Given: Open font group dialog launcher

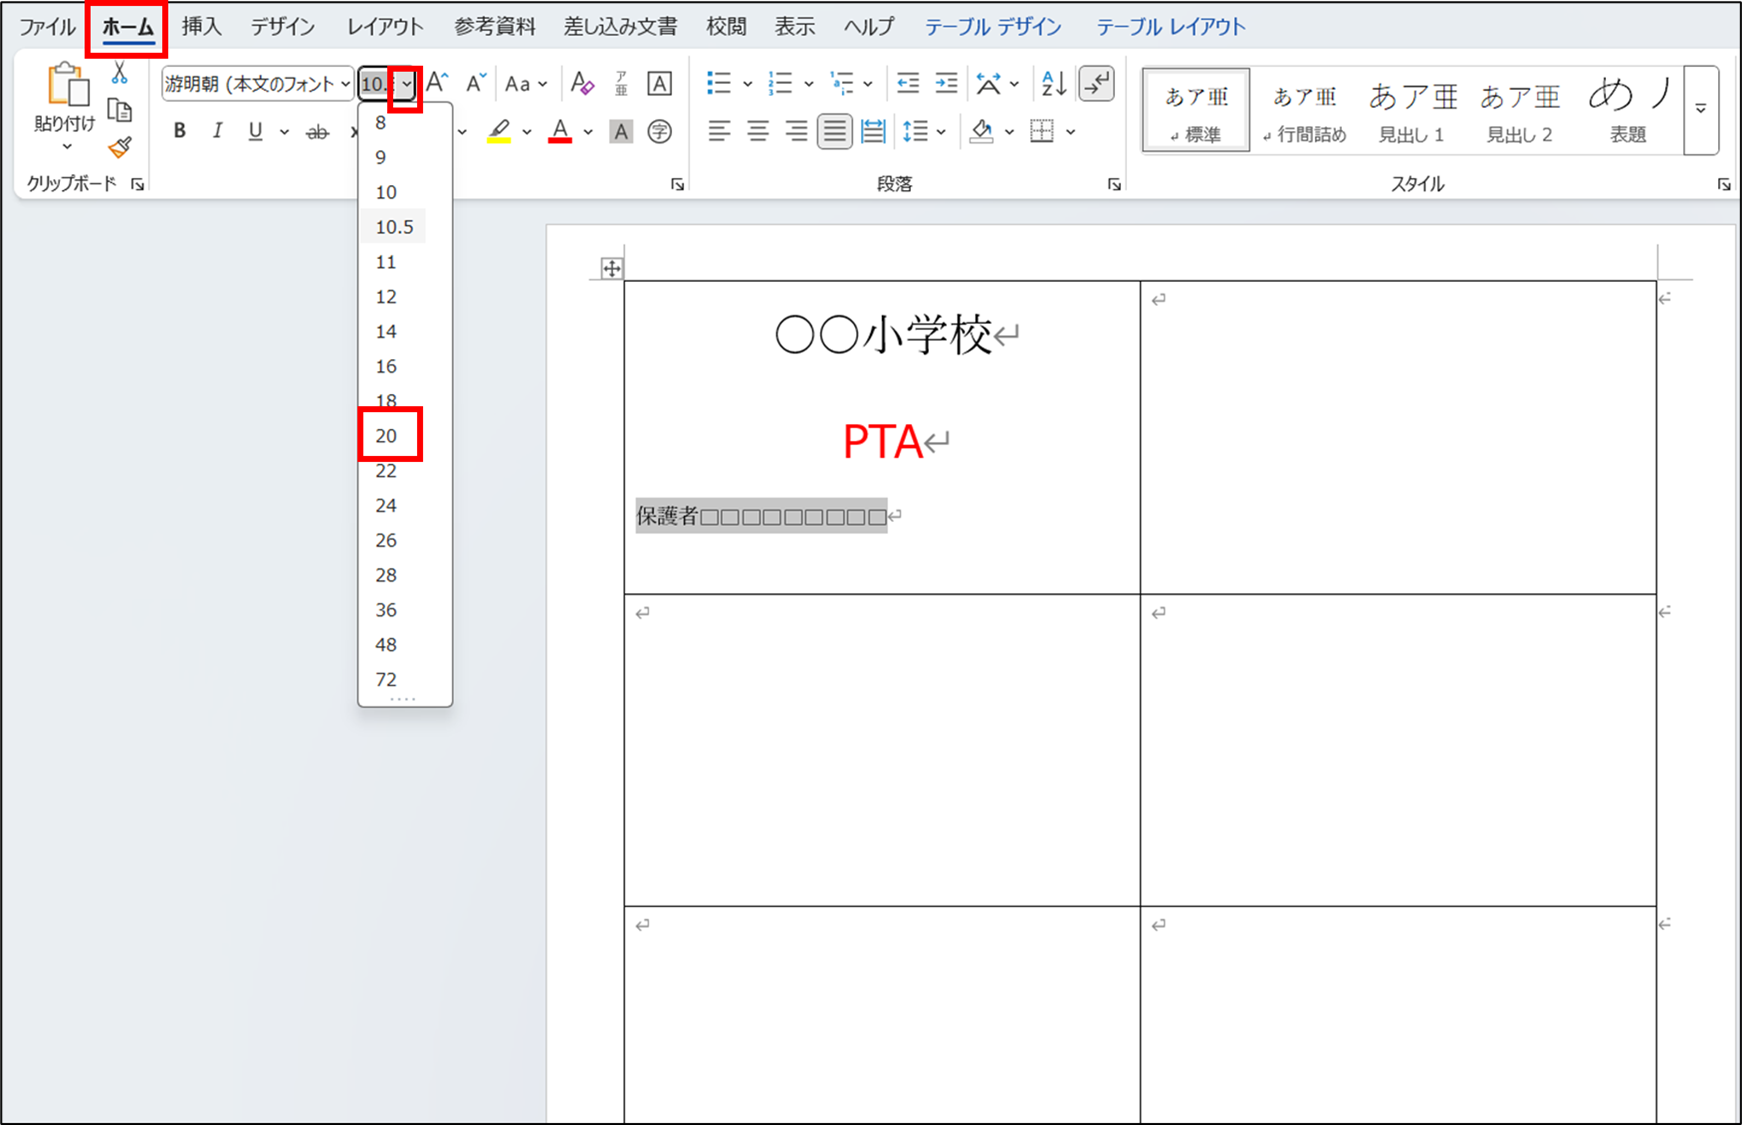Looking at the screenshot, I should pyautogui.click(x=677, y=184).
